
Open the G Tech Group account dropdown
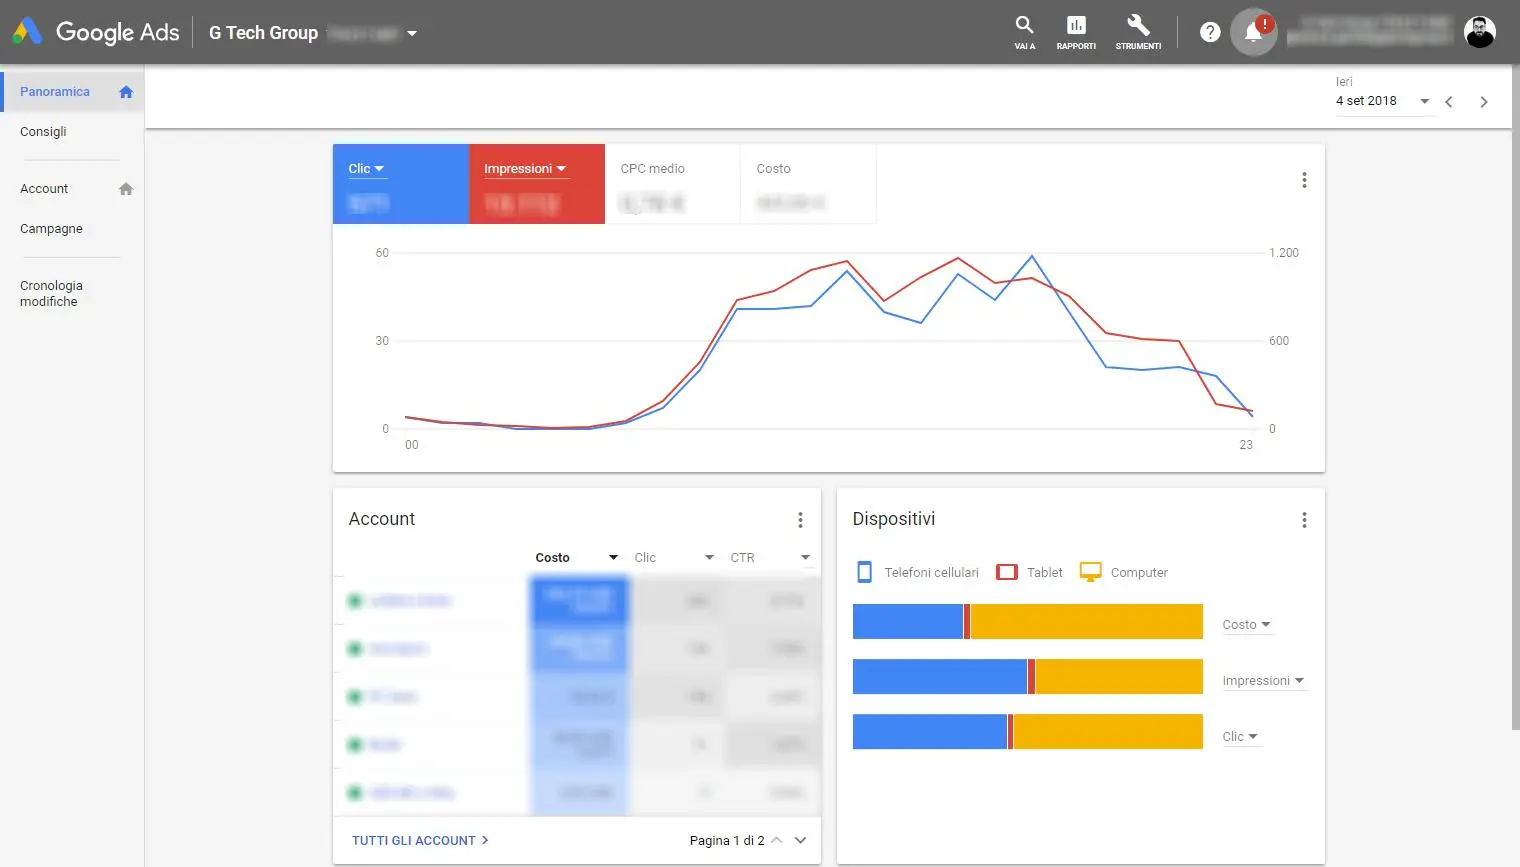point(412,33)
